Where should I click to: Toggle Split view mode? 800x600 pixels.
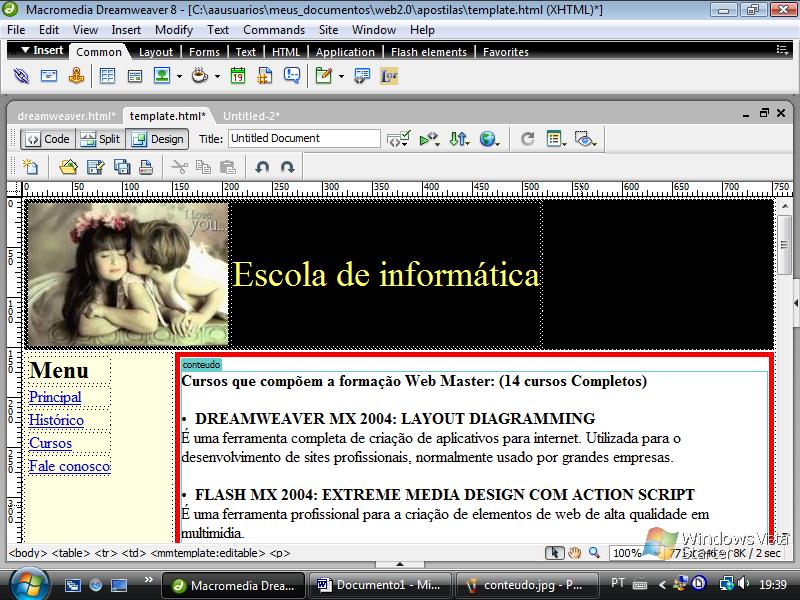100,139
